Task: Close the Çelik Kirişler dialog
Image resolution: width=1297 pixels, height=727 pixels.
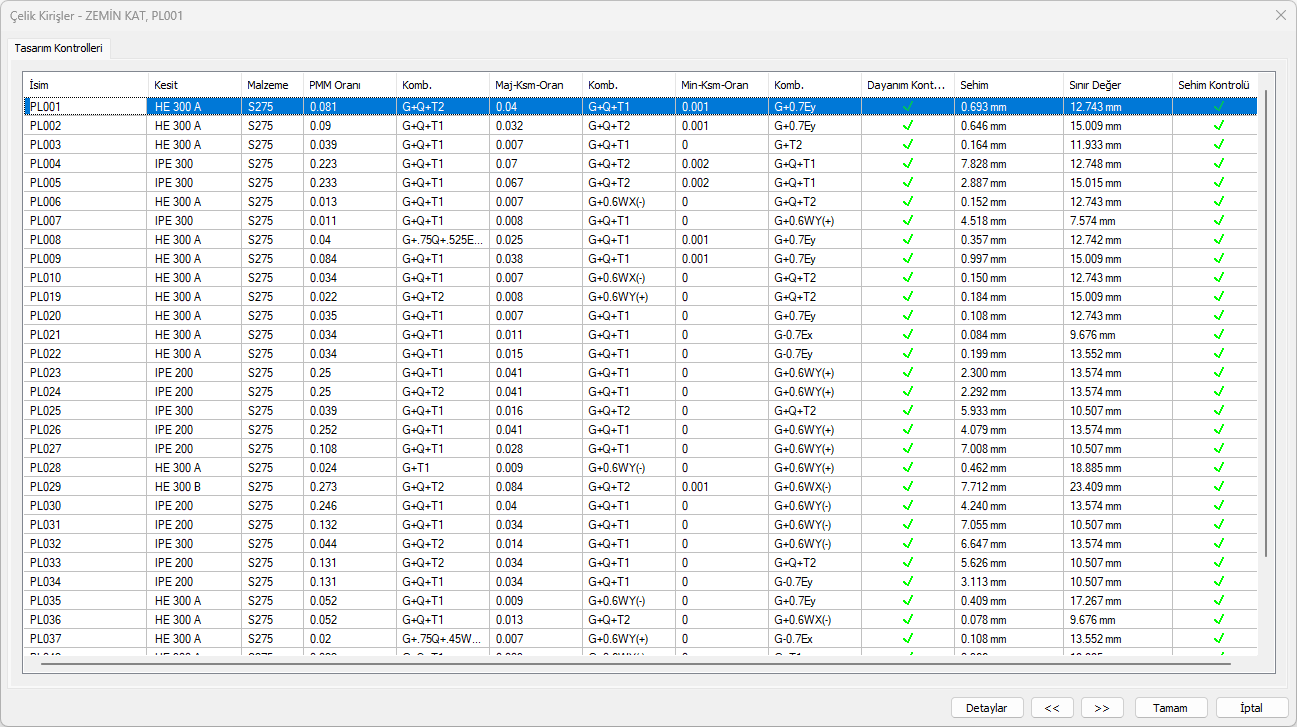Action: point(1280,15)
